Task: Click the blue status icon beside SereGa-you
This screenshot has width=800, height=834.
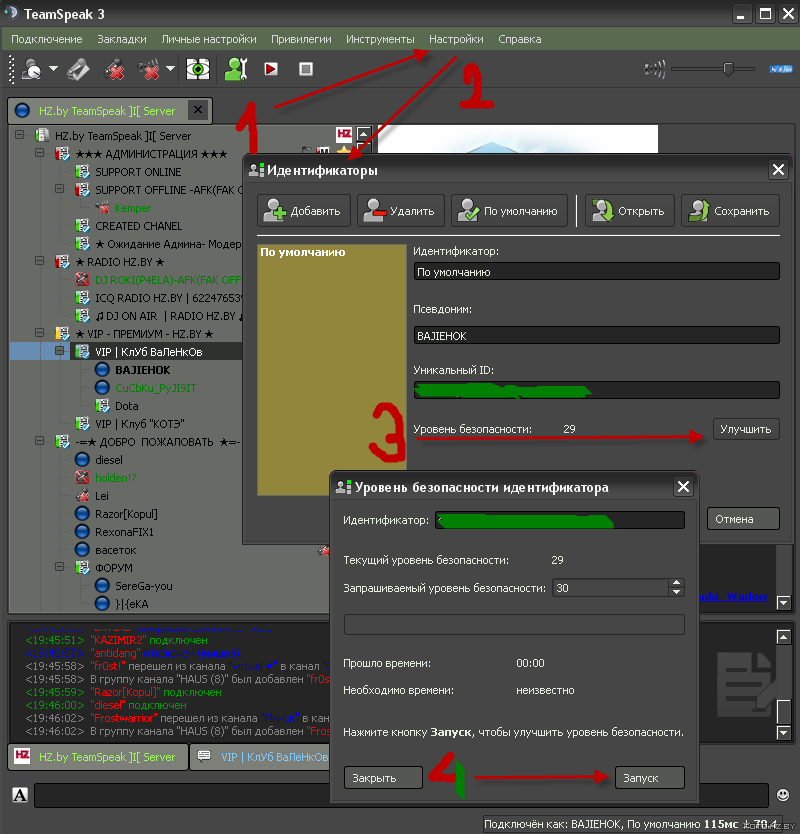Action: pos(102,586)
